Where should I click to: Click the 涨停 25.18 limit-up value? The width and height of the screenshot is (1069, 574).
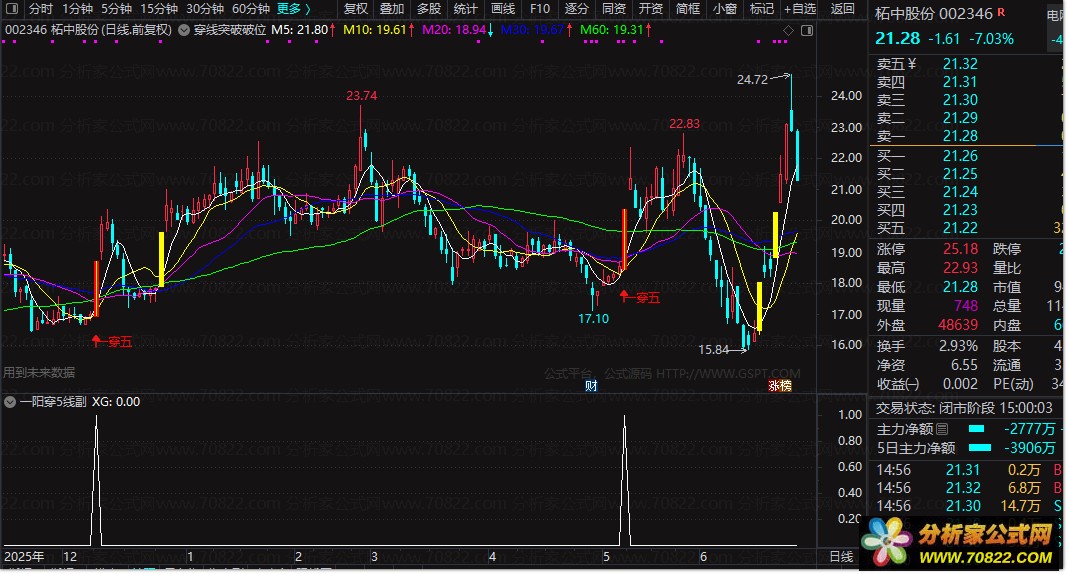click(961, 249)
